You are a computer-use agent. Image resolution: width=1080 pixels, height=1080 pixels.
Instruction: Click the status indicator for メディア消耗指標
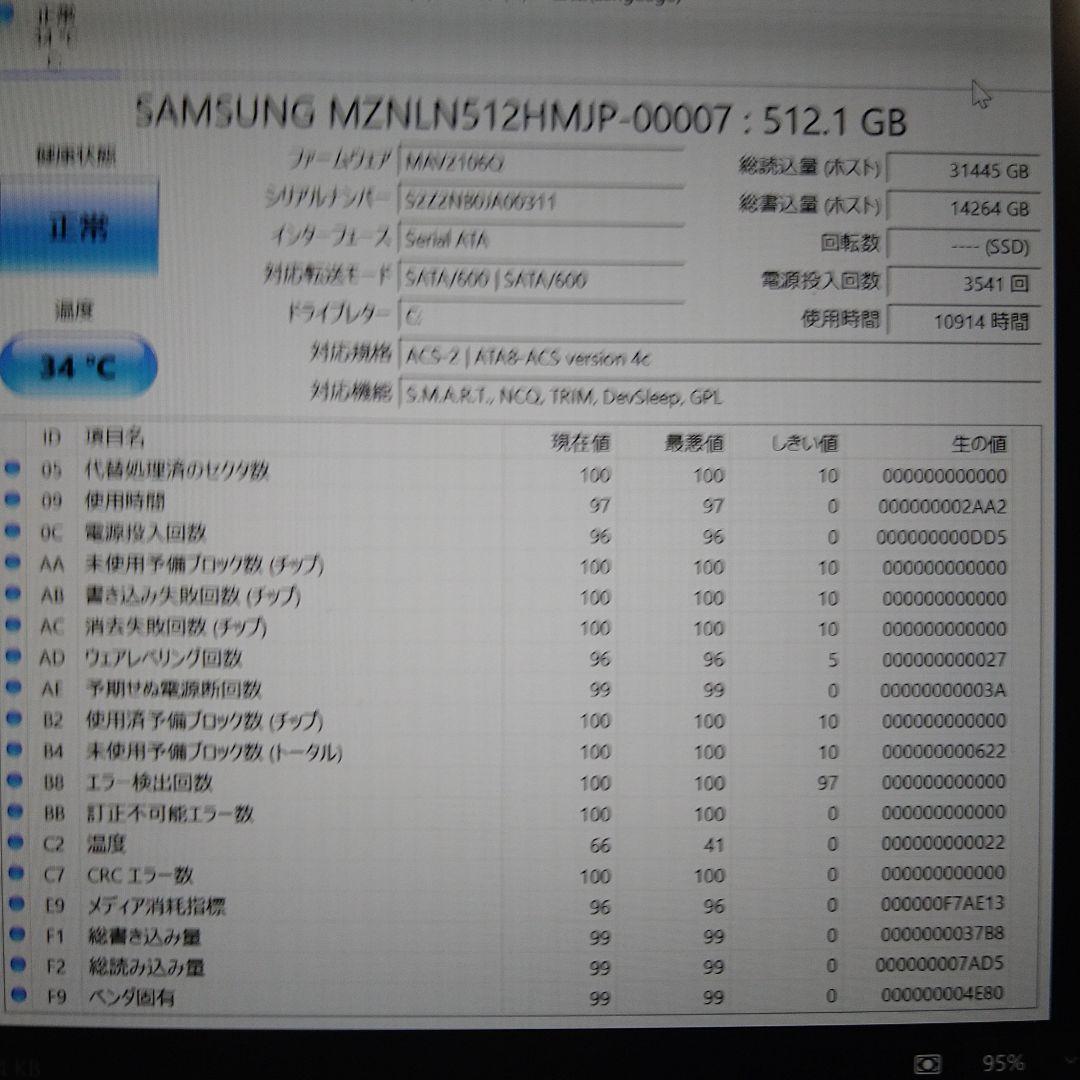15,904
